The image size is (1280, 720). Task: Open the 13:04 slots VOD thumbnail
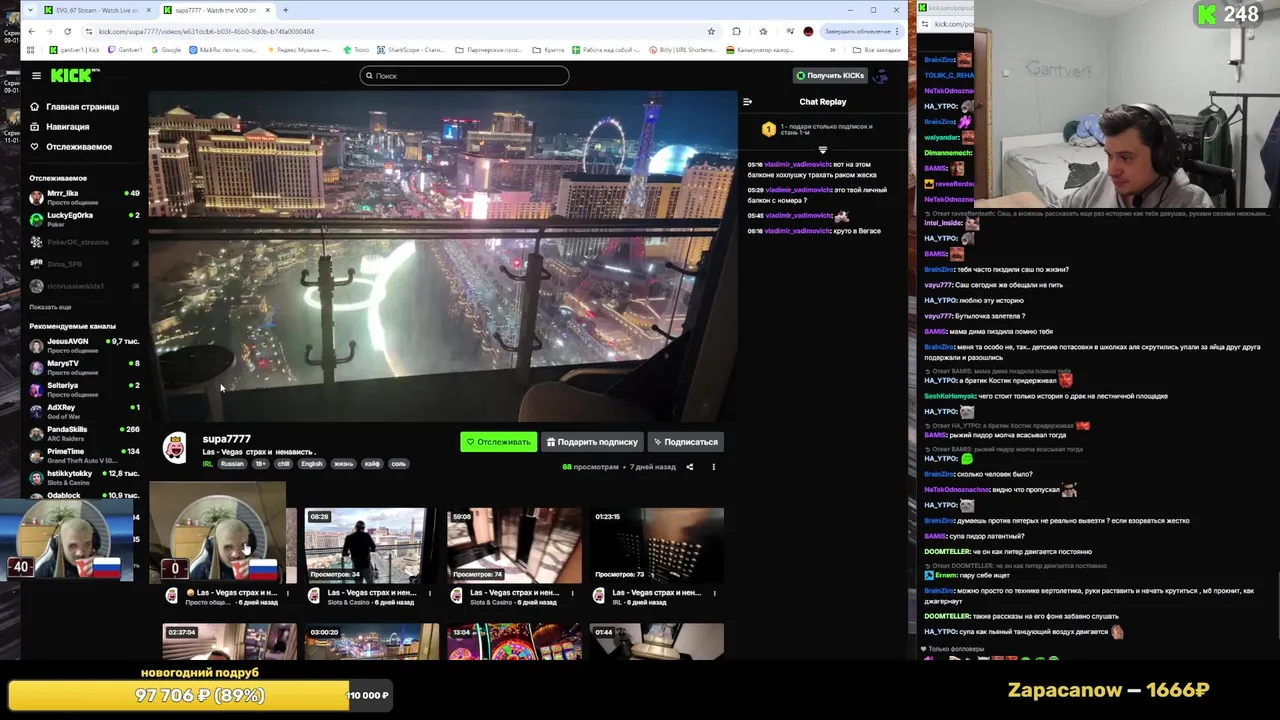[x=514, y=642]
